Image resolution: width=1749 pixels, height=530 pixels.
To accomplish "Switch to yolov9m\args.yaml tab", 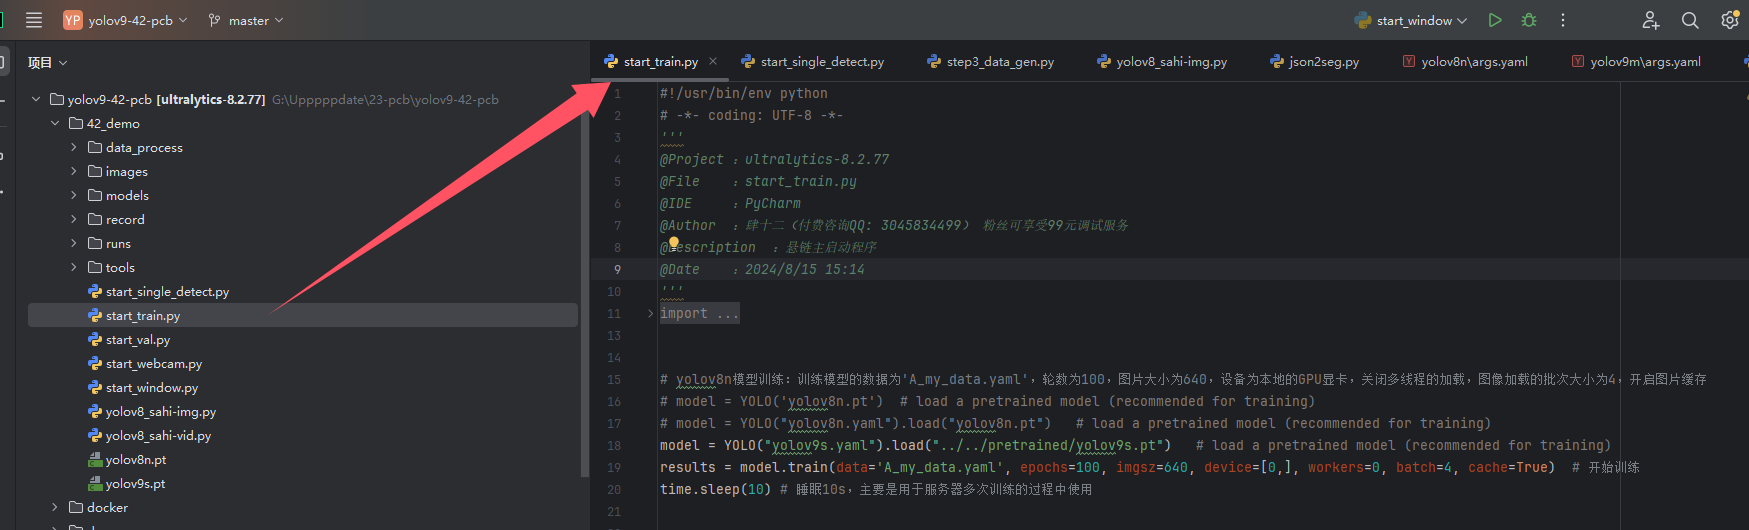I will [x=1635, y=62].
